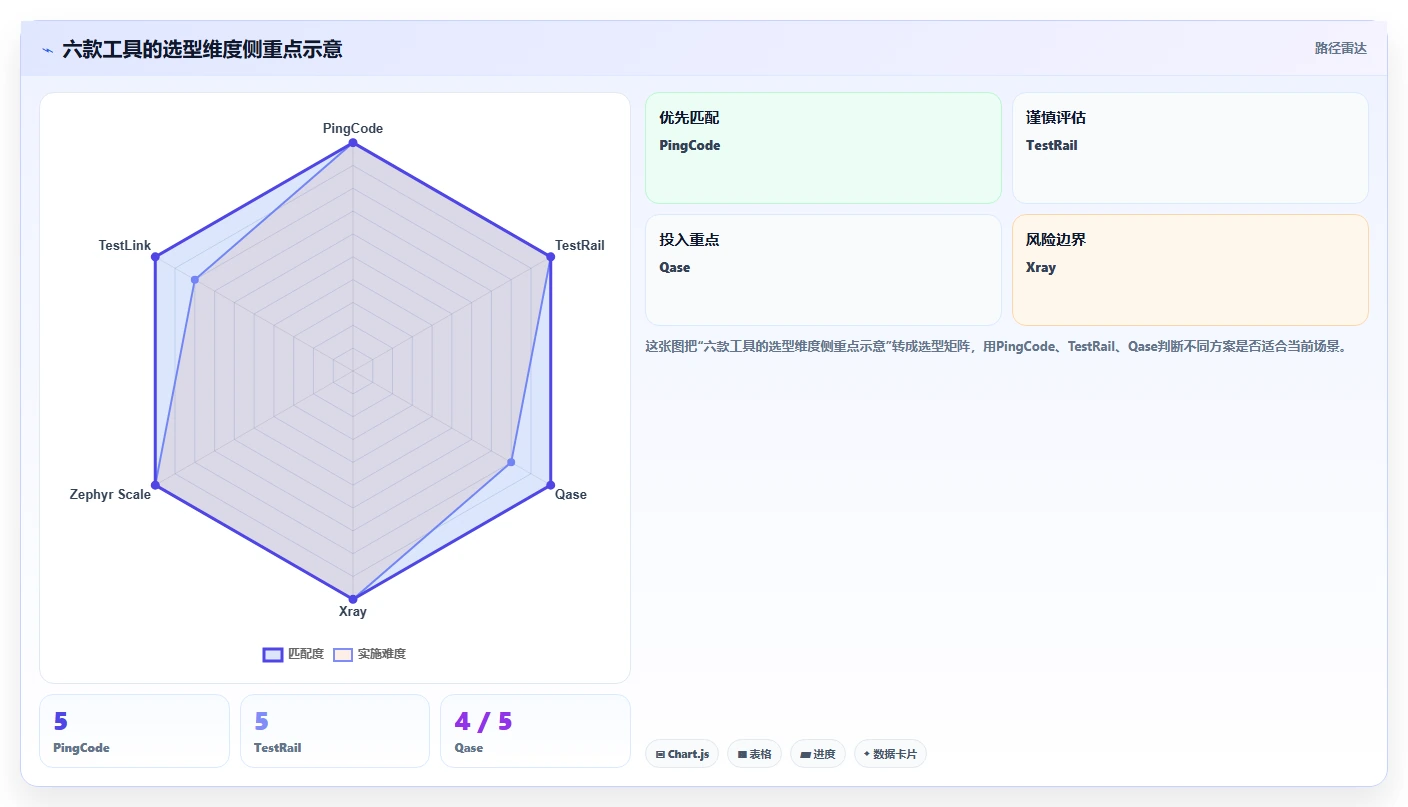This screenshot has height=807, width=1408.
Task: Click the inner 实施难度 point near Qase
Action: [511, 462]
